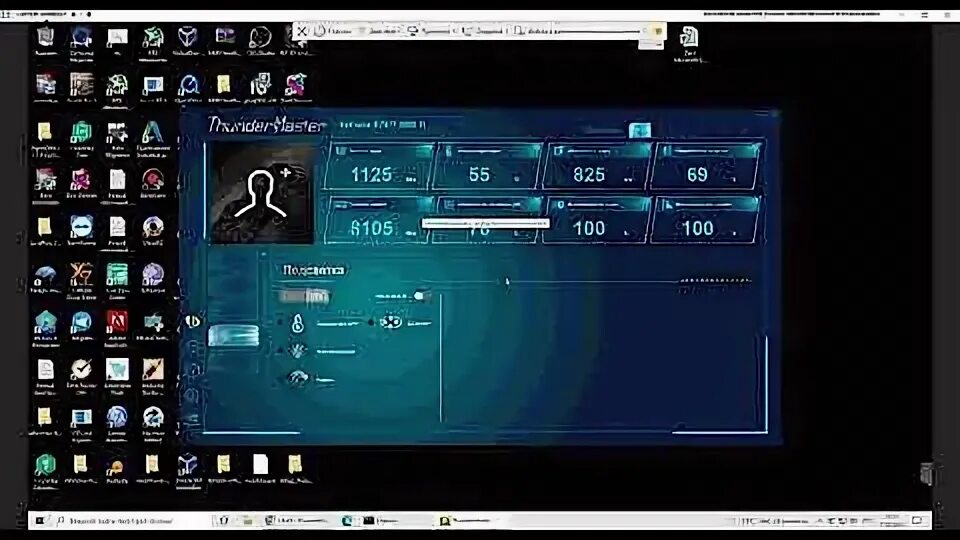
Task: Open the orange X-shaped desktop icon
Action: [x=81, y=275]
